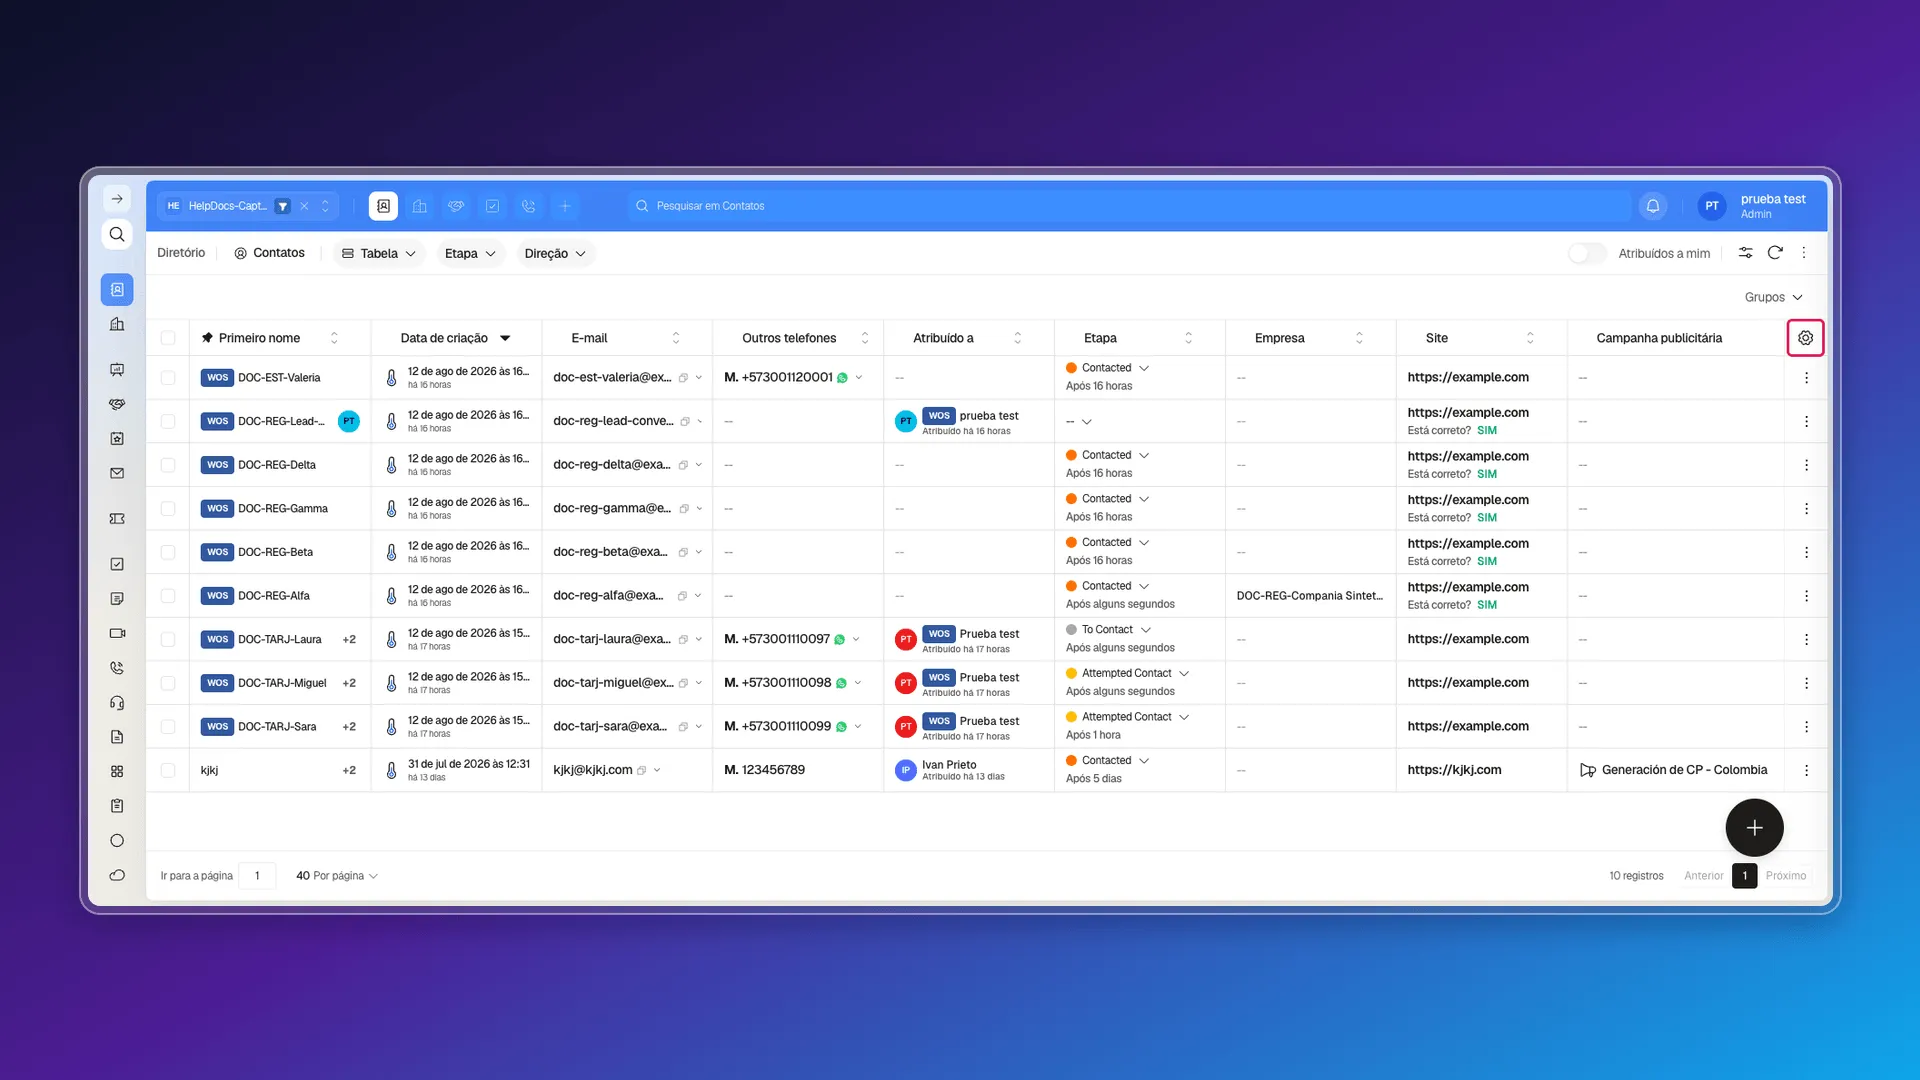Open the Direção filter dropdown
Viewport: 1920px width, 1080px height.
tap(555, 253)
